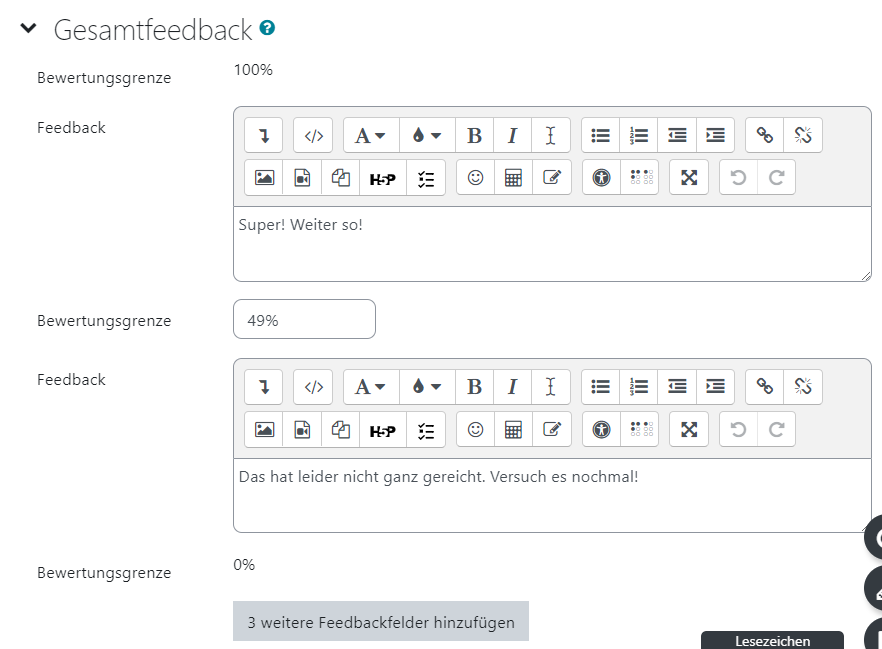
Task: Insert numbered list in second editor
Action: point(638,387)
